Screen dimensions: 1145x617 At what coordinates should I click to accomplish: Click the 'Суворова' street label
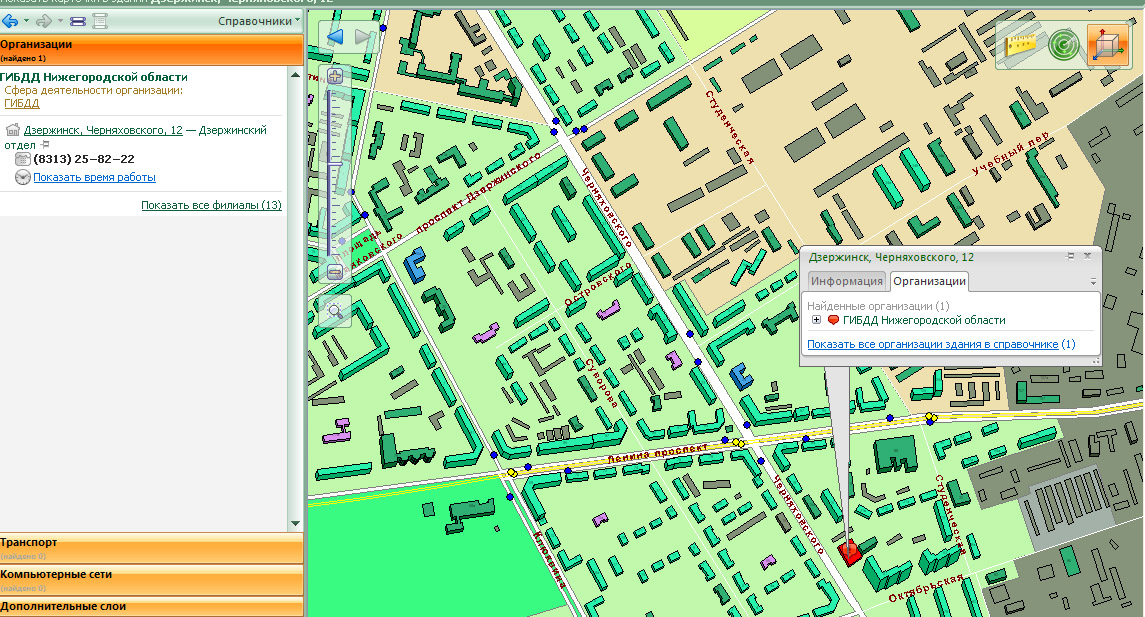(602, 383)
